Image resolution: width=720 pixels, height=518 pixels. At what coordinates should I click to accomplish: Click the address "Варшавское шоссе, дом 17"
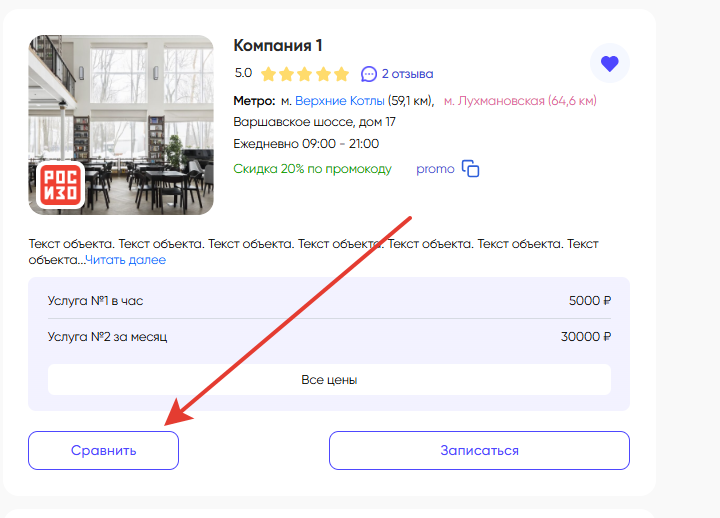tap(314, 122)
